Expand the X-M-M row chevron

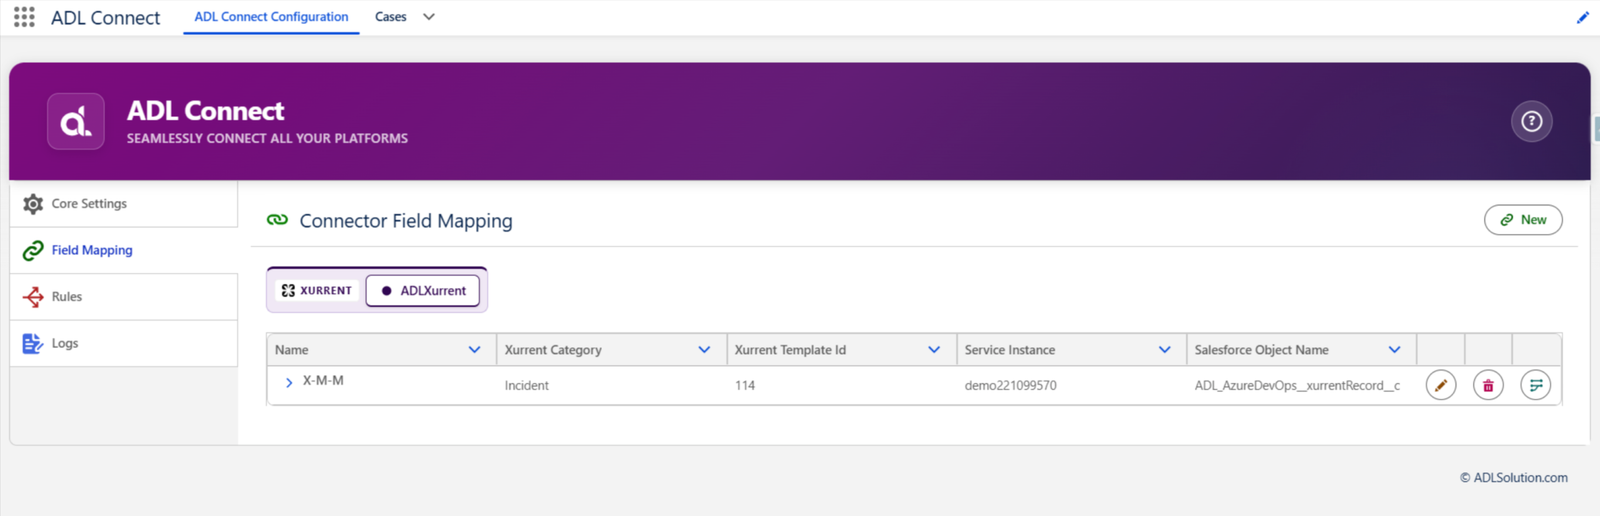pyautogui.click(x=289, y=382)
